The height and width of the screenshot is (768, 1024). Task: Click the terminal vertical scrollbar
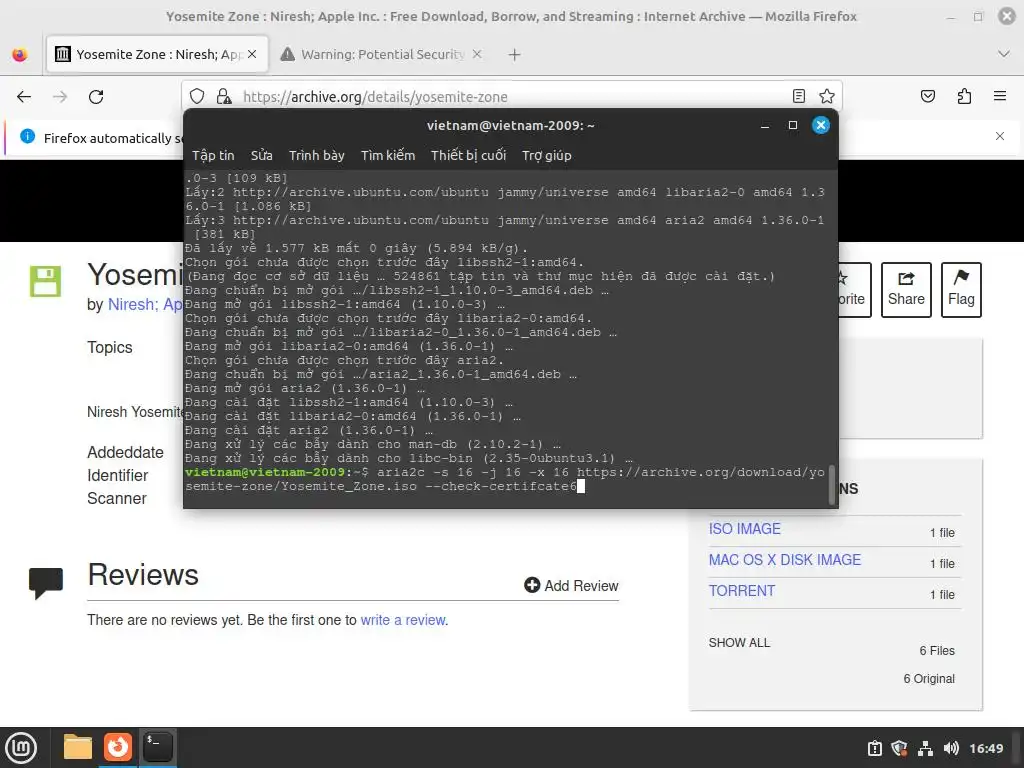(x=832, y=484)
